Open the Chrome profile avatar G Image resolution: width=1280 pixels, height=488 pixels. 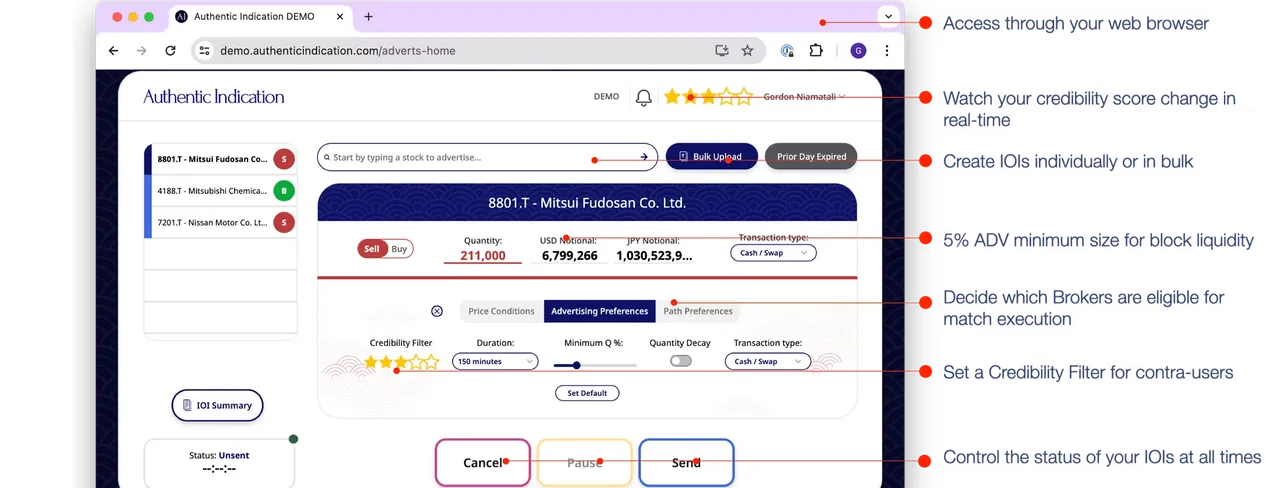coord(858,51)
